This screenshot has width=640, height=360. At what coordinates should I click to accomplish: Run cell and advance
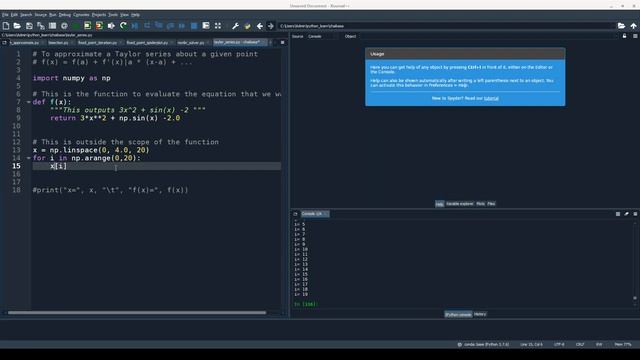pos(99,26)
